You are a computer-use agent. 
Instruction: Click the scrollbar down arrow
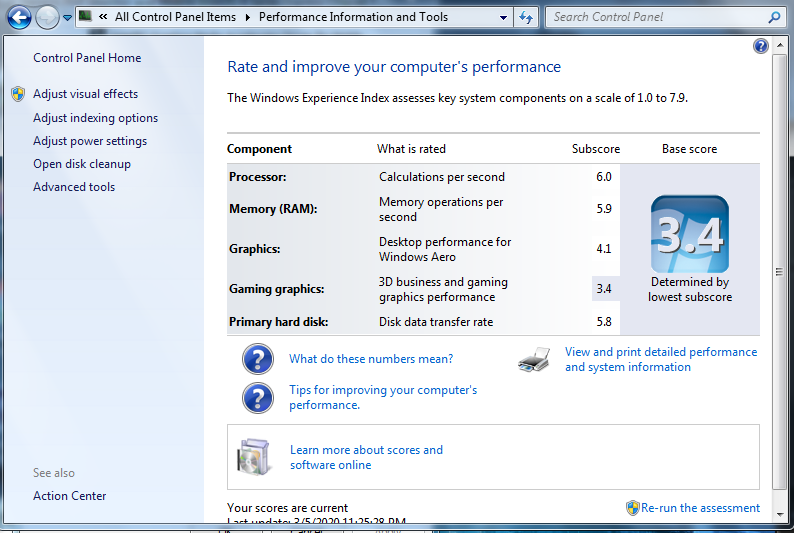coord(780,515)
